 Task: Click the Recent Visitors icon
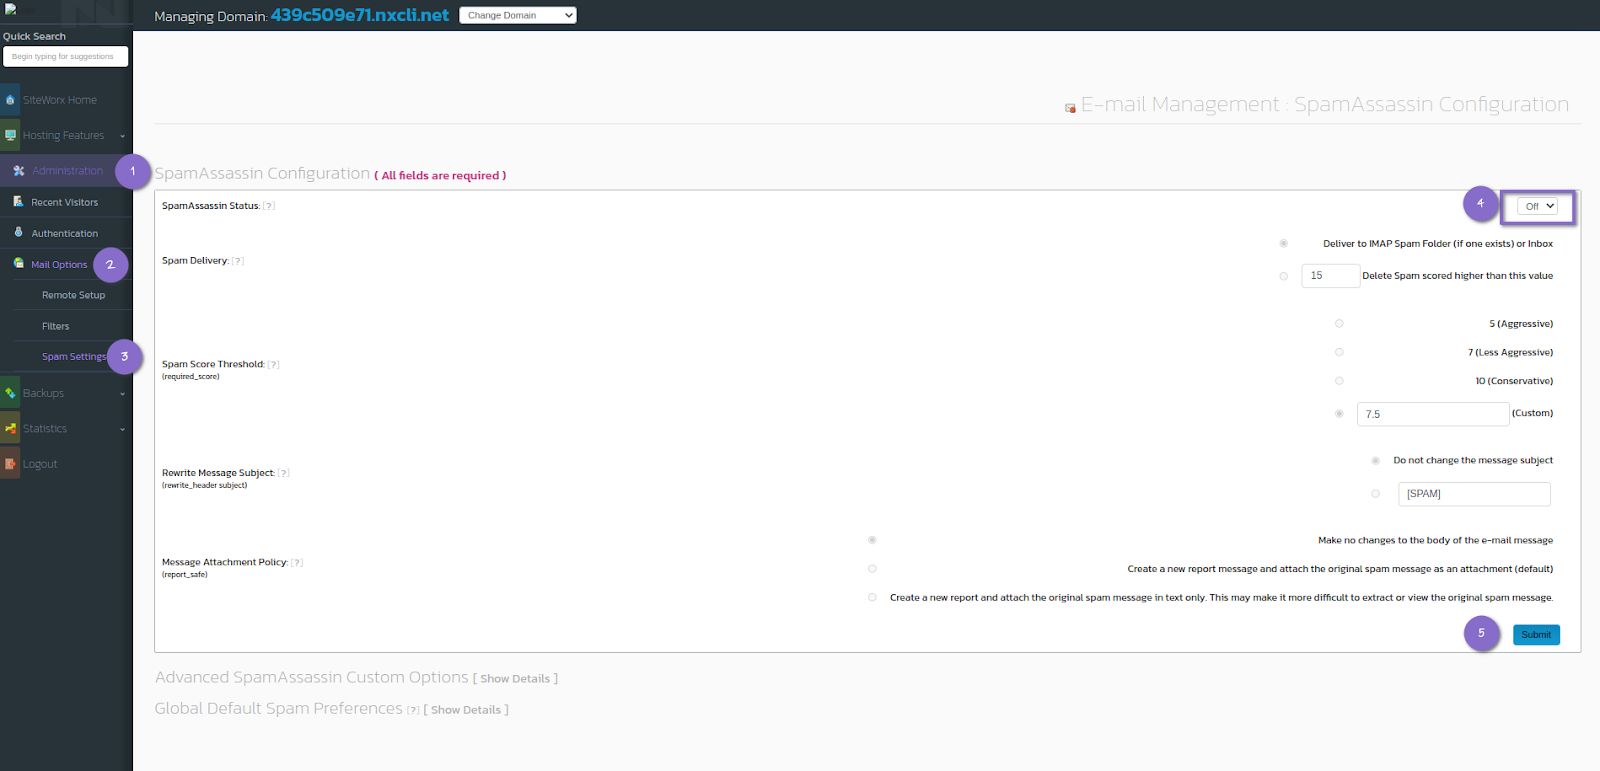coord(18,201)
